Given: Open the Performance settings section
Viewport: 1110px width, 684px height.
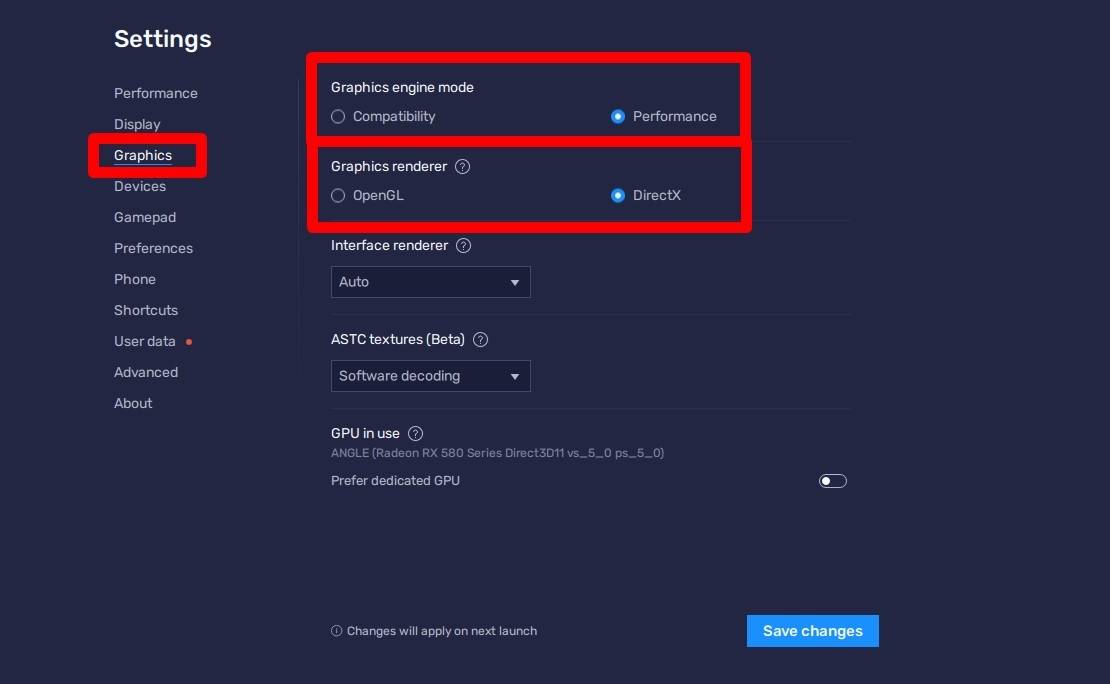Looking at the screenshot, I should [156, 93].
